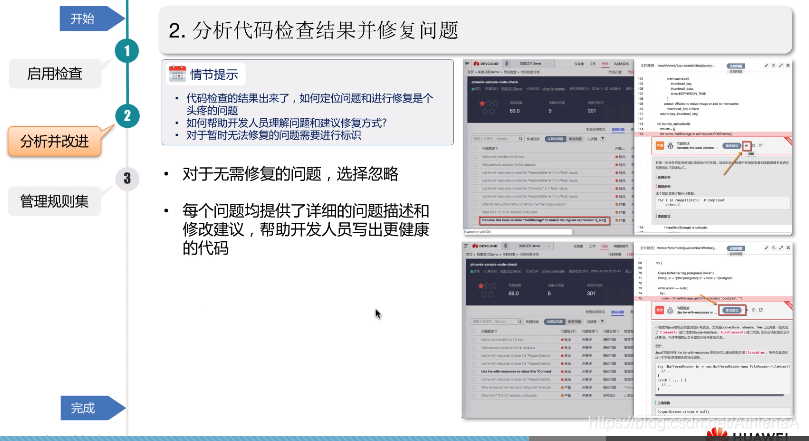Select dark-blue filter pill in upper screenshot
This screenshot has width=809, height=441.
(555, 139)
